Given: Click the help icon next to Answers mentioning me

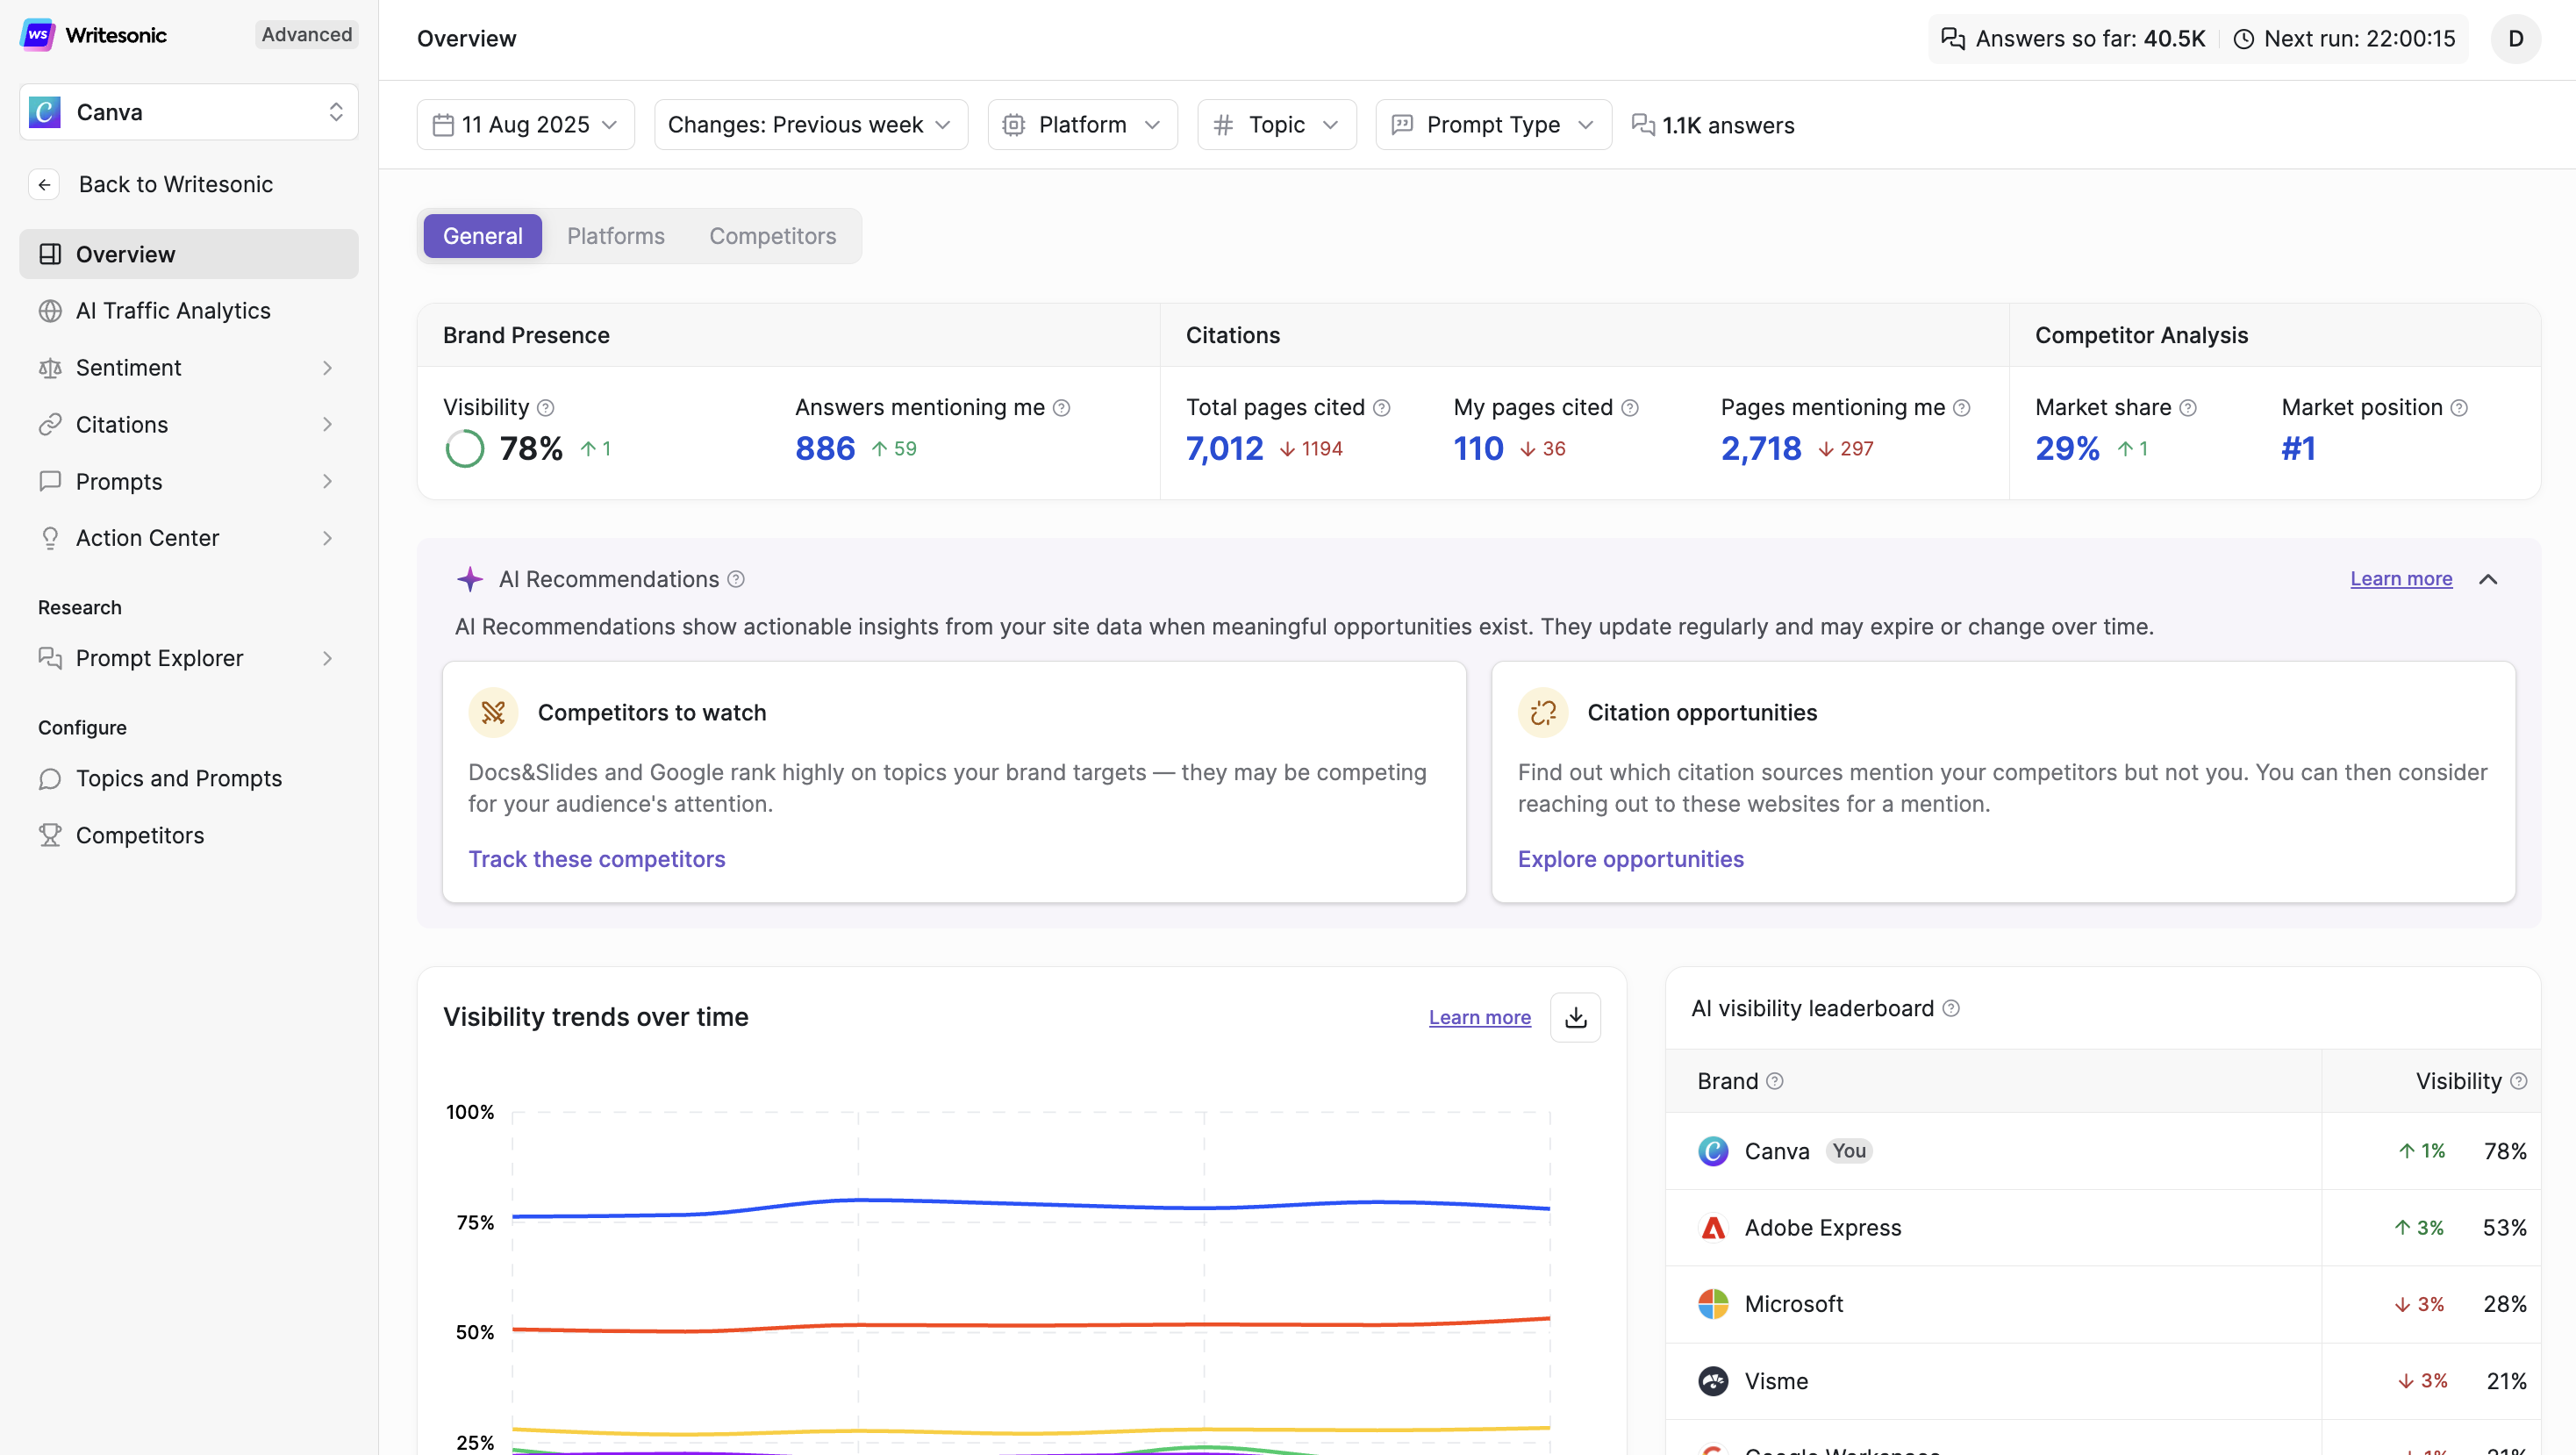Looking at the screenshot, I should [1062, 408].
